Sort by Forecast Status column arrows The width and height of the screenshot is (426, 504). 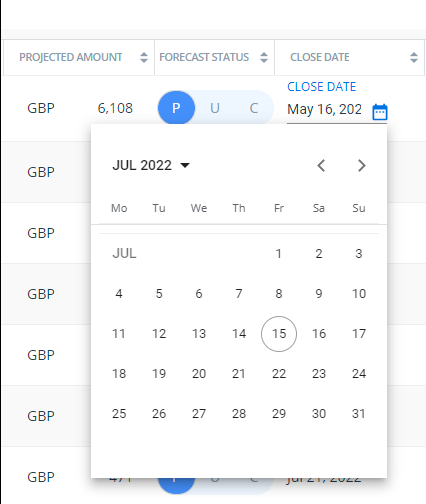pyautogui.click(x=264, y=57)
